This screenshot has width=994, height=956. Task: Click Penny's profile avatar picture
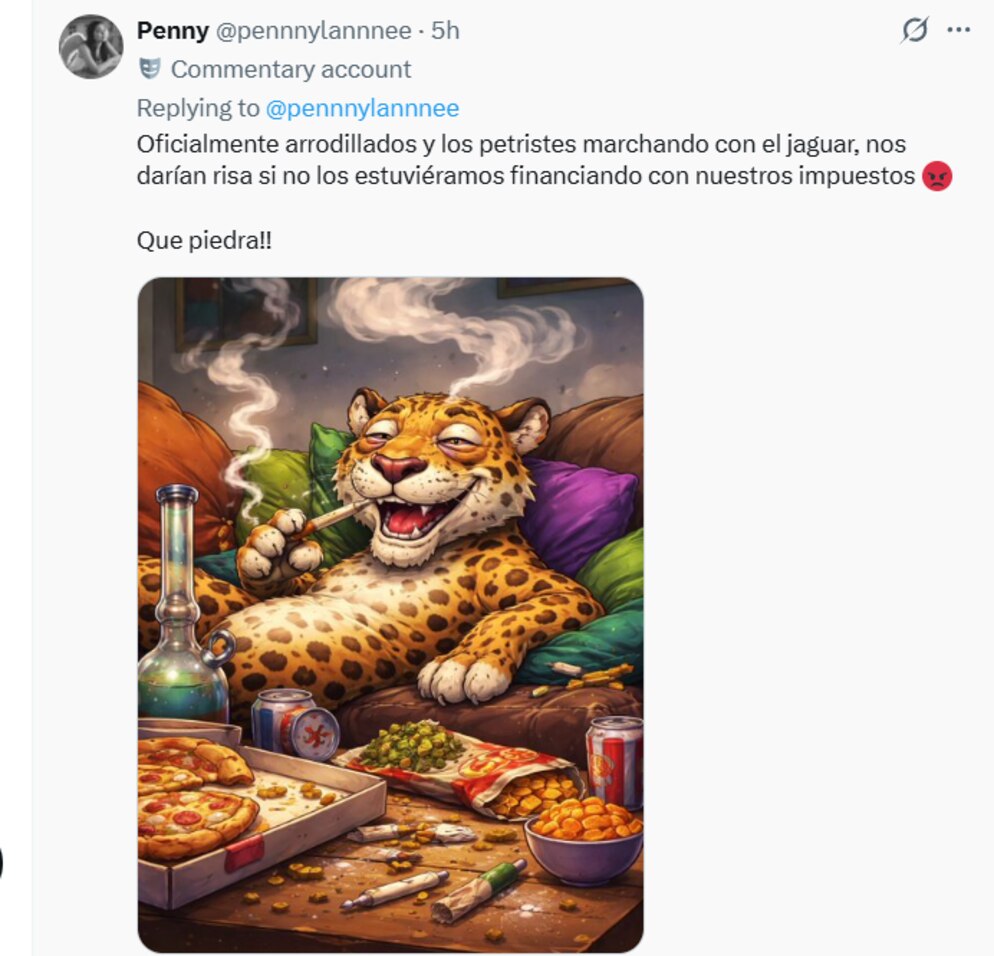[91, 47]
